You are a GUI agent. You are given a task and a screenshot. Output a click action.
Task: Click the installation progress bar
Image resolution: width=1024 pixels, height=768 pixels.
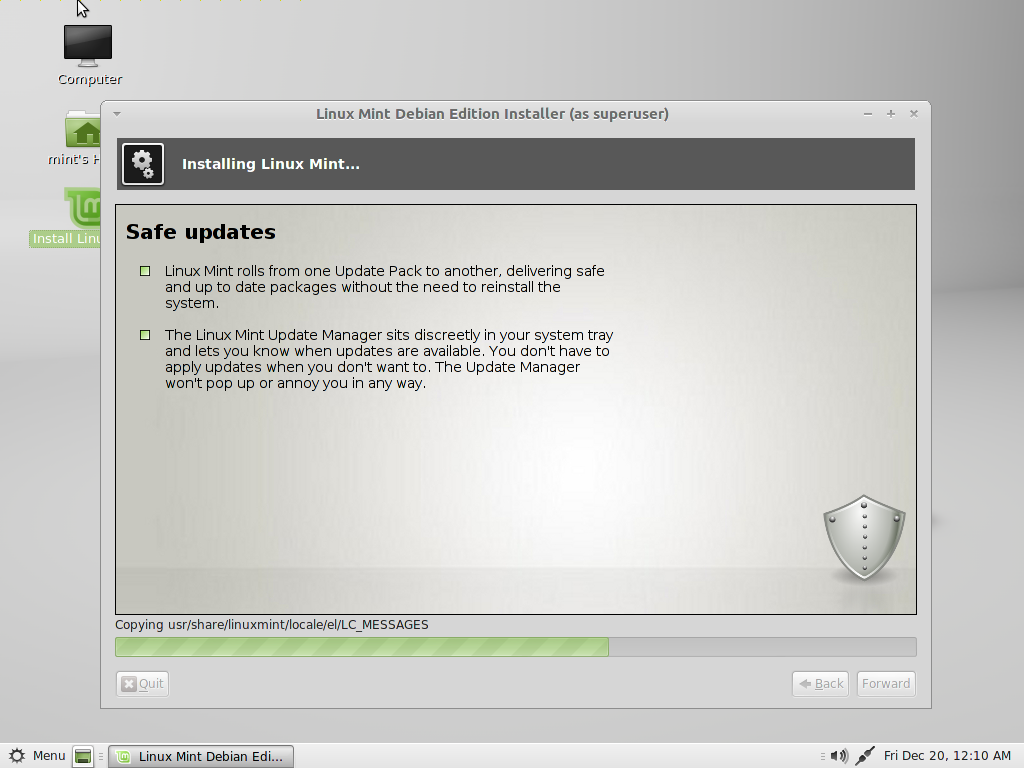[516, 647]
